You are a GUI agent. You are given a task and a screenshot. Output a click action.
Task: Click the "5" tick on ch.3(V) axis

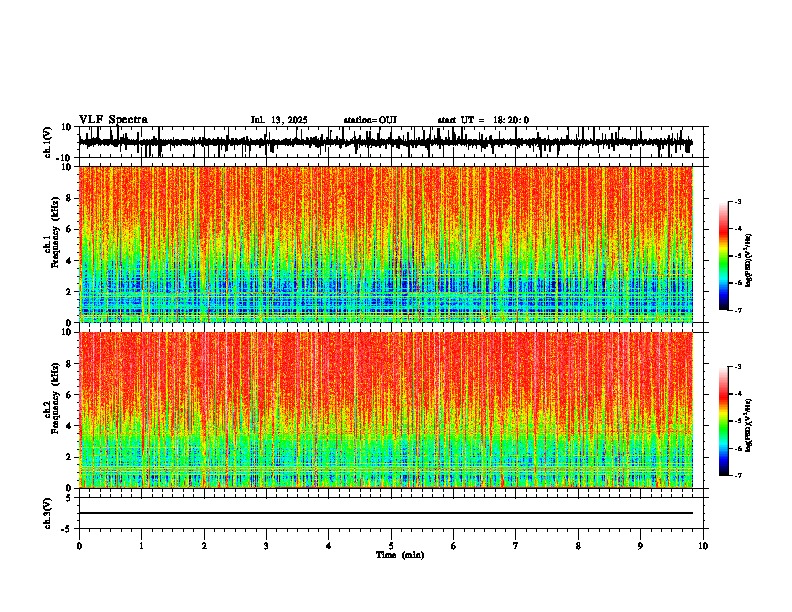[69, 498]
